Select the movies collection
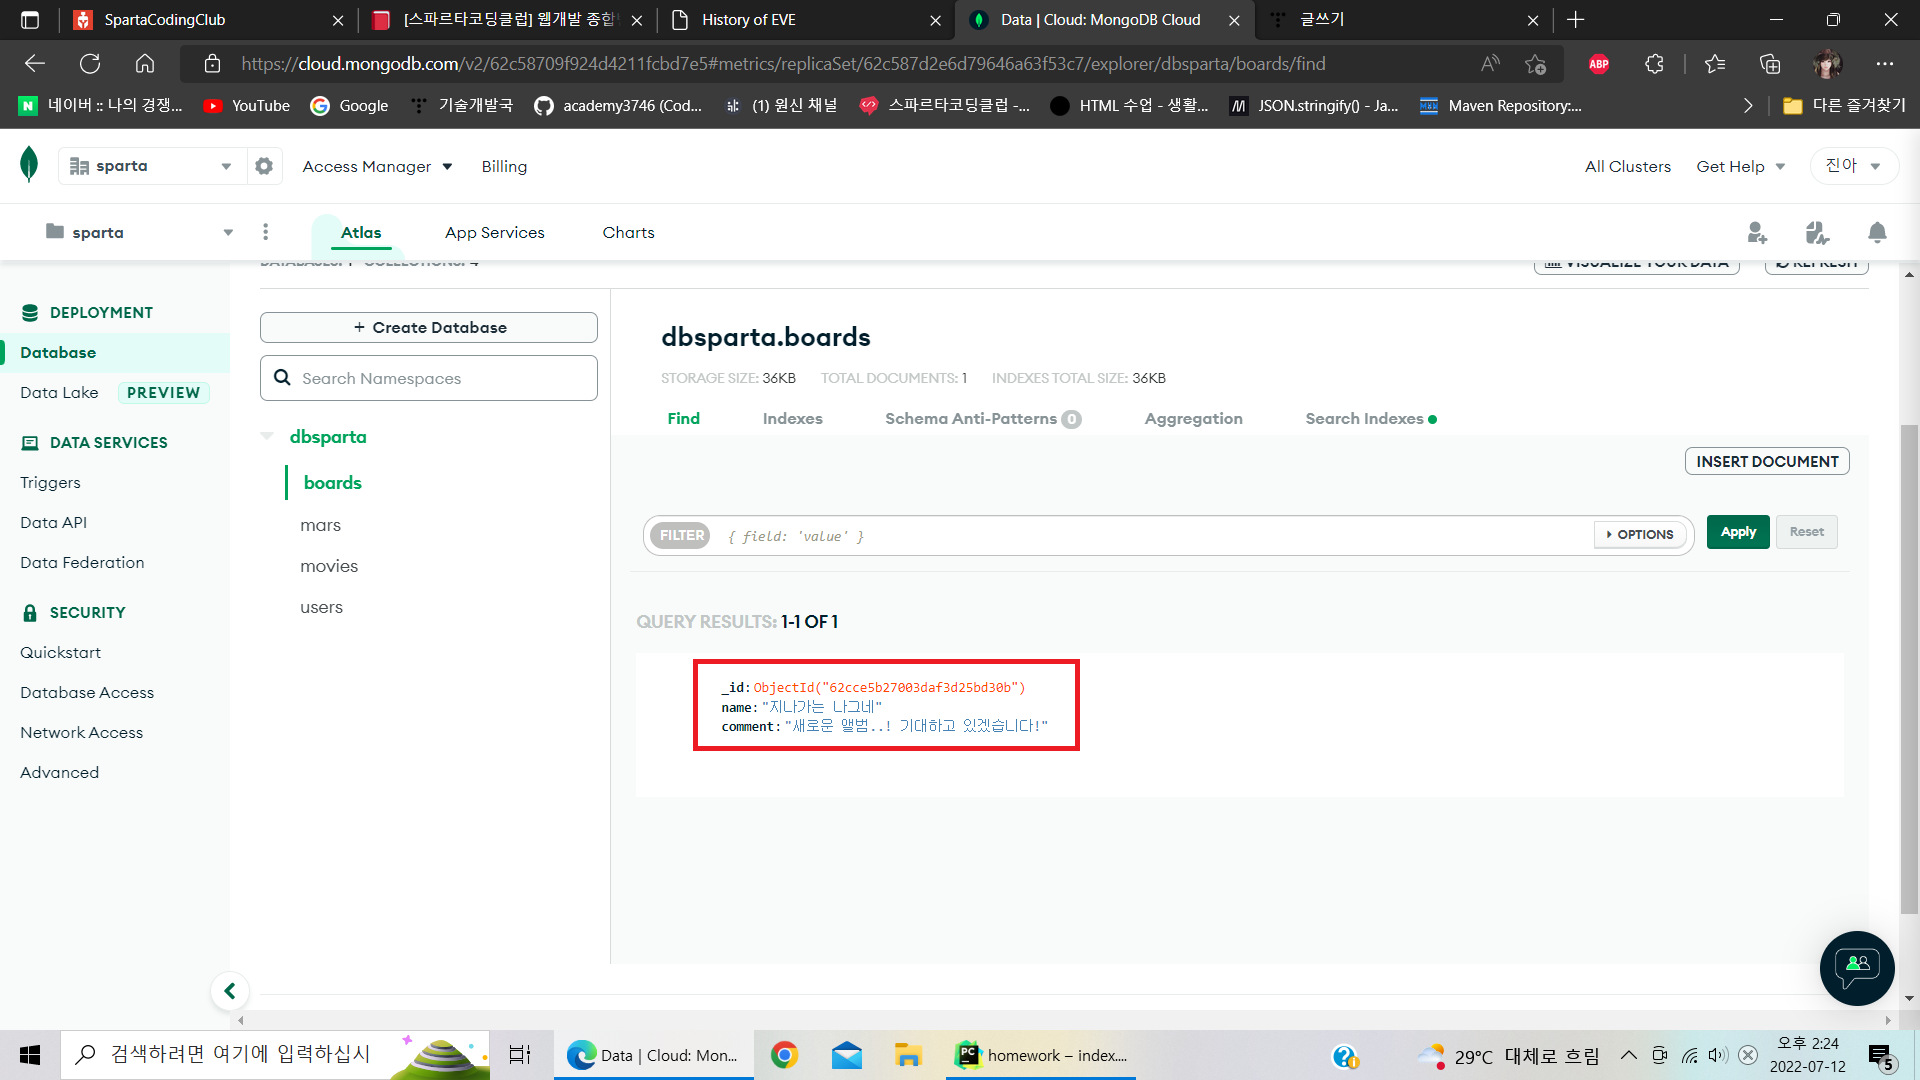The height and width of the screenshot is (1080, 1920). pyautogui.click(x=329, y=566)
